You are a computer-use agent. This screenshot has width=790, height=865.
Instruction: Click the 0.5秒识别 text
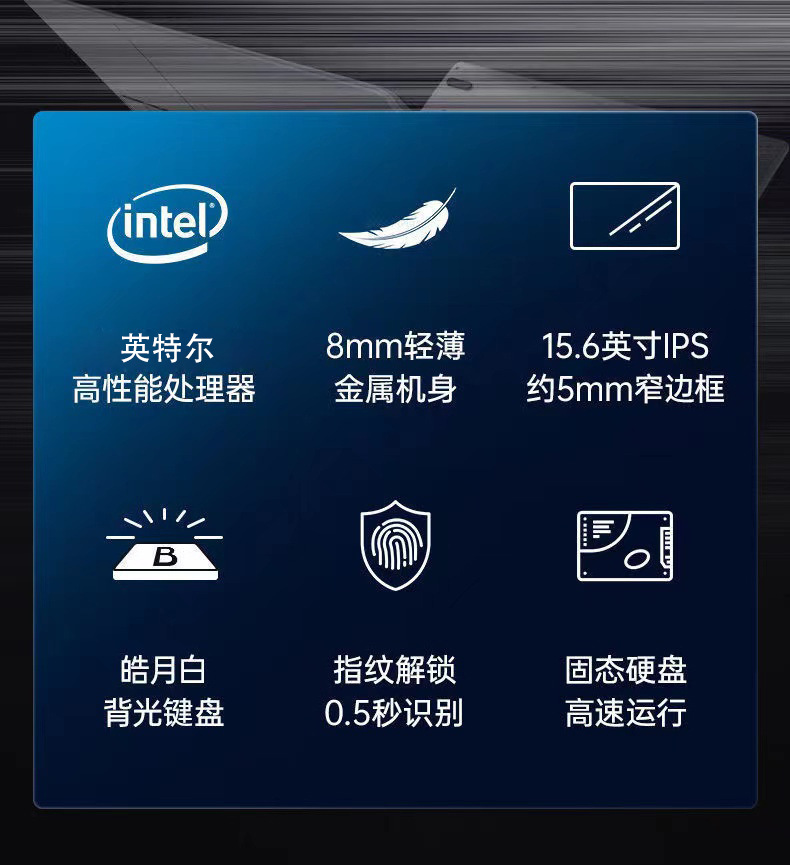pyautogui.click(x=393, y=713)
